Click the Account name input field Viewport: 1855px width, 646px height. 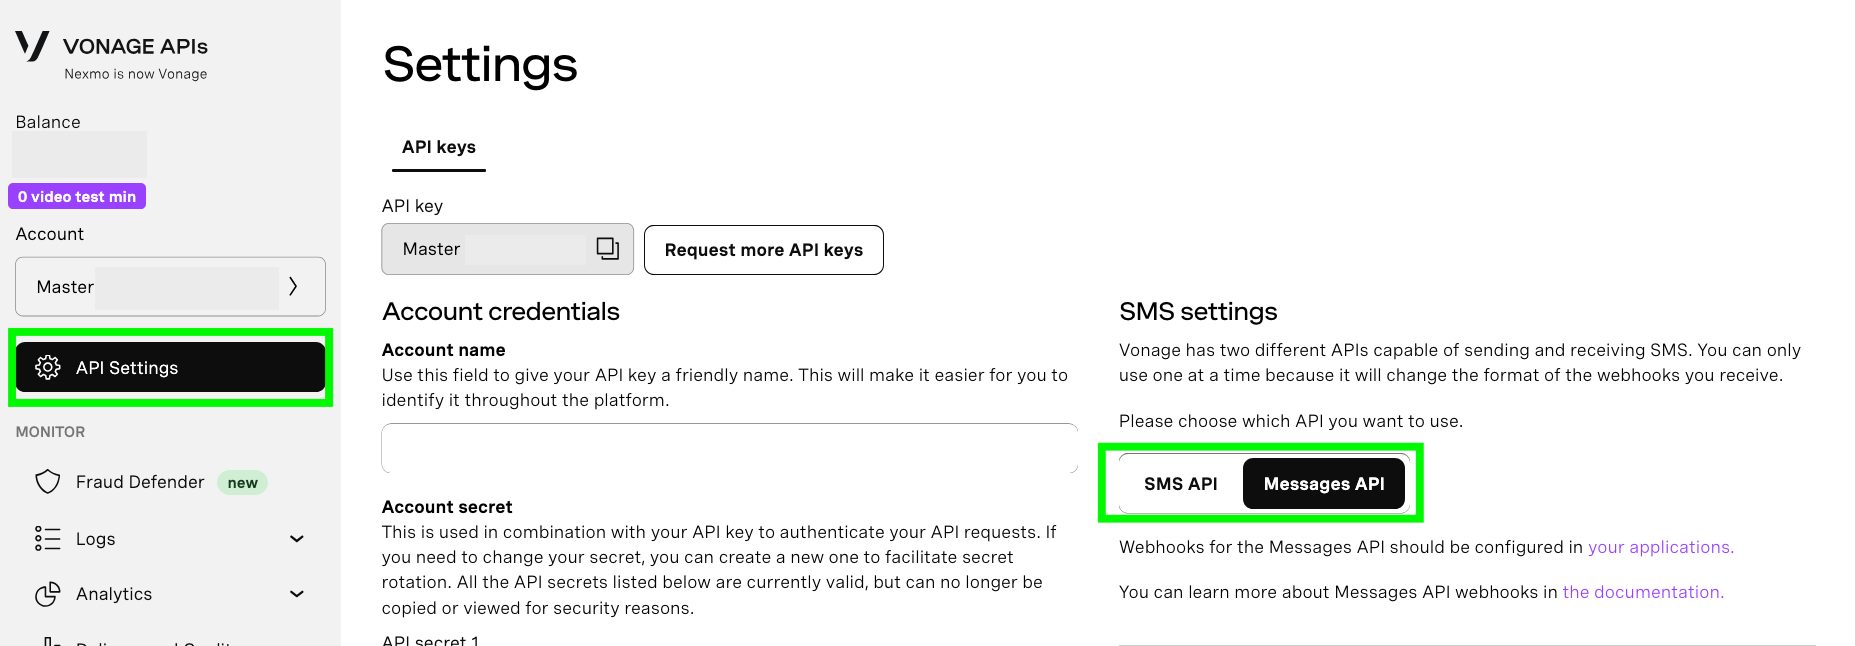point(728,449)
